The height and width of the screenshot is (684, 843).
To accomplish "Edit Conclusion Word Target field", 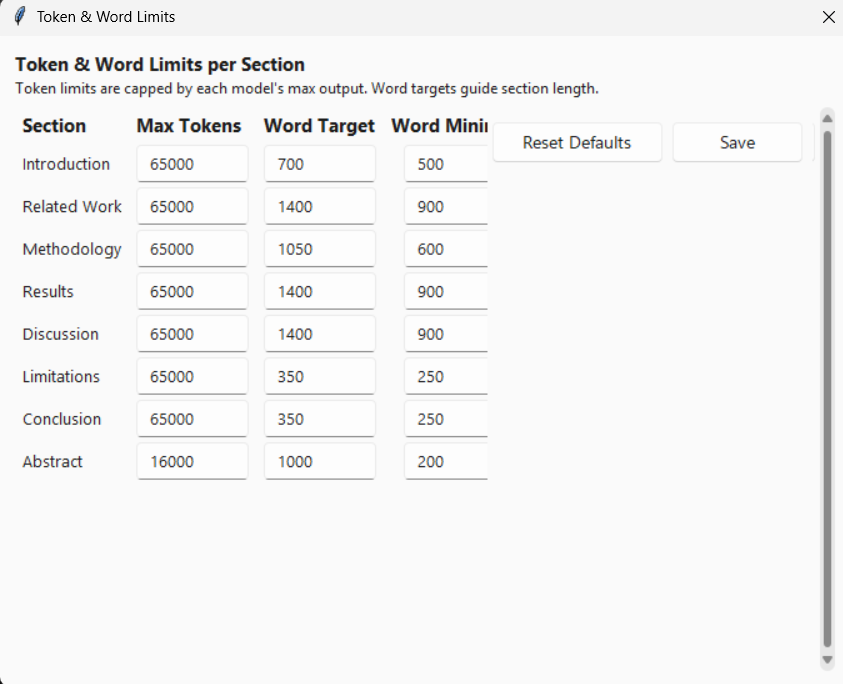I will (320, 419).
